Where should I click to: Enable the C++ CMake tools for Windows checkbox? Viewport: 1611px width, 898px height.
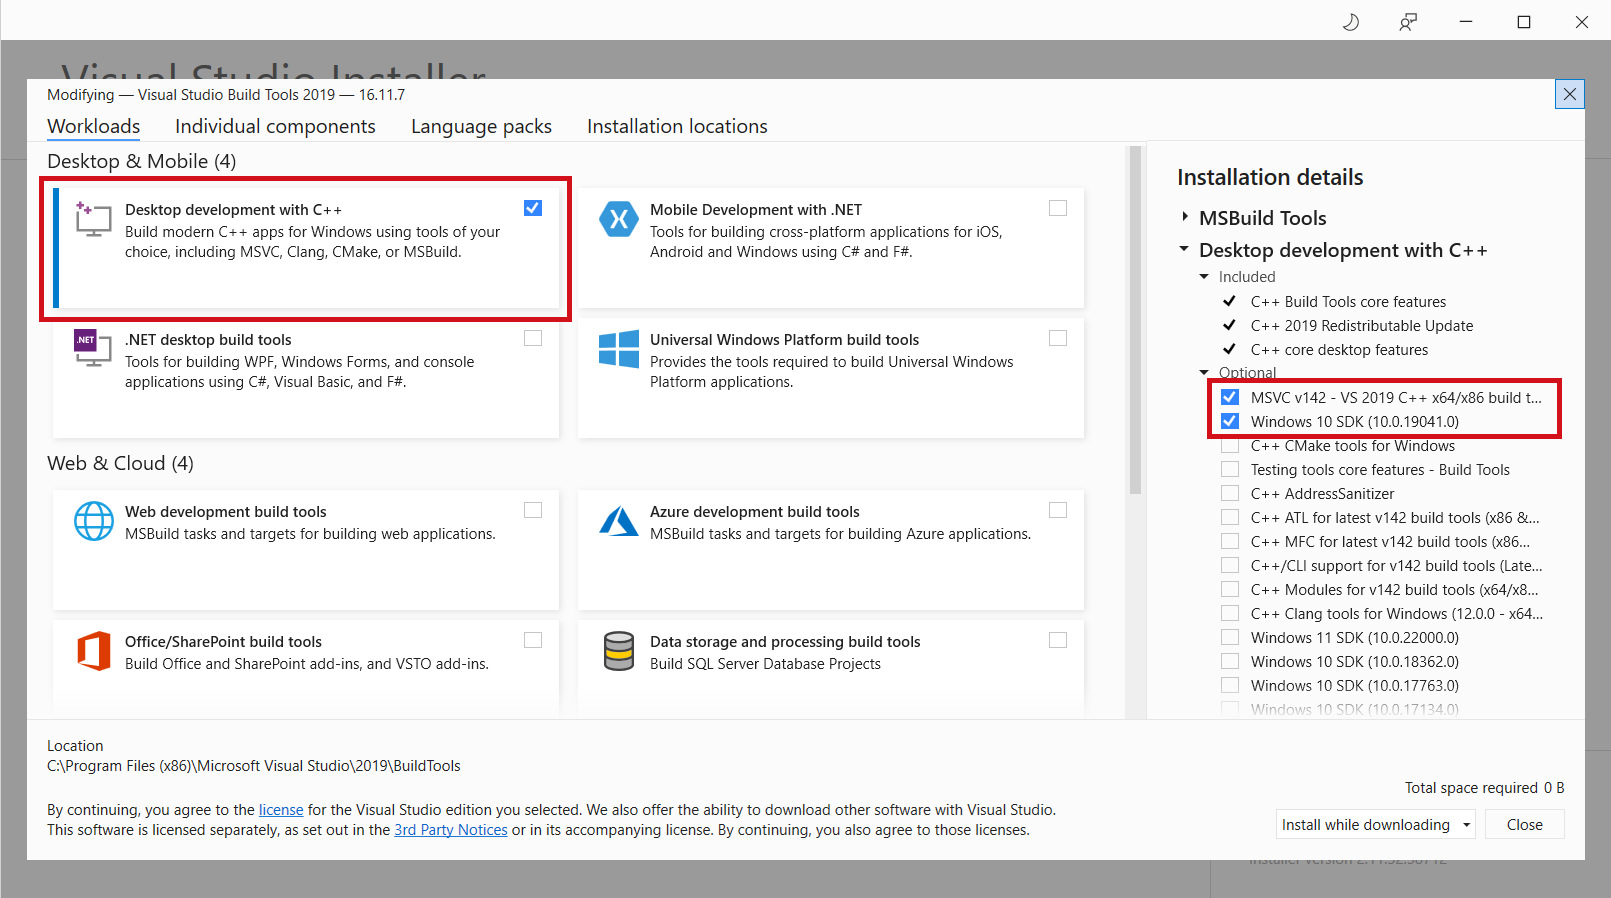click(1230, 446)
